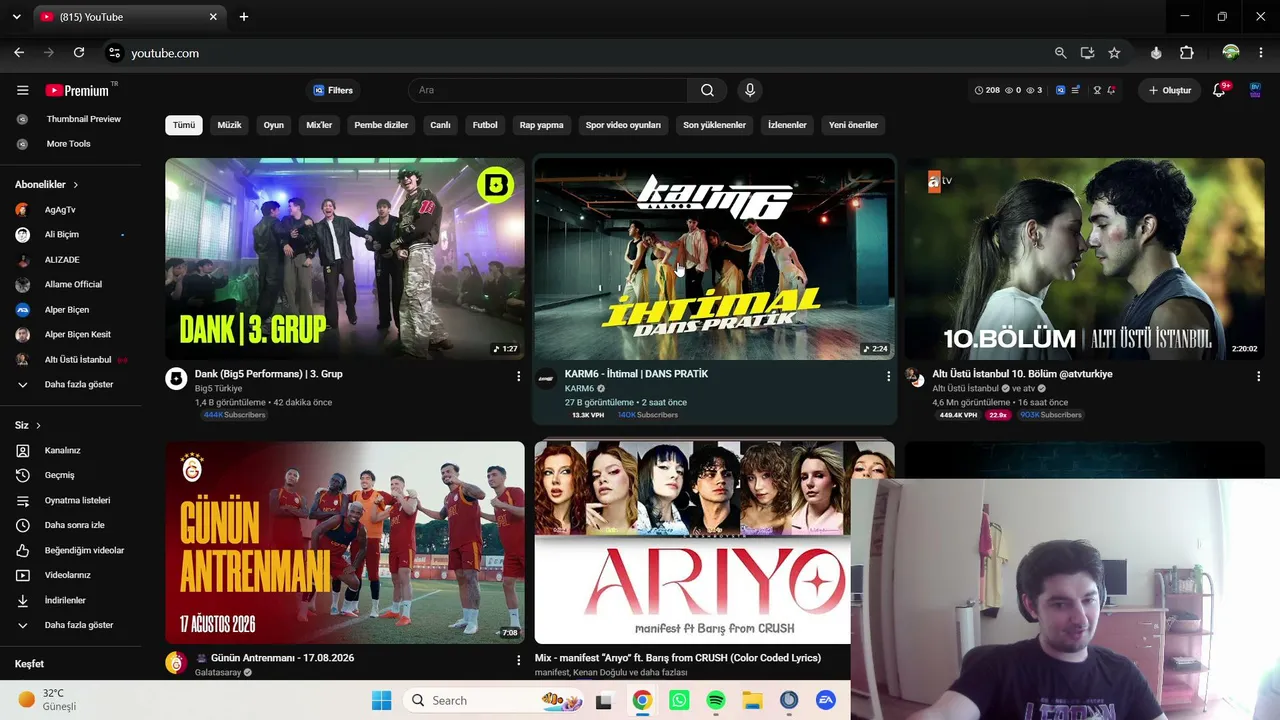Image resolution: width=1280 pixels, height=720 pixels.
Task: Bookmark this page with the star icon
Action: click(1114, 53)
